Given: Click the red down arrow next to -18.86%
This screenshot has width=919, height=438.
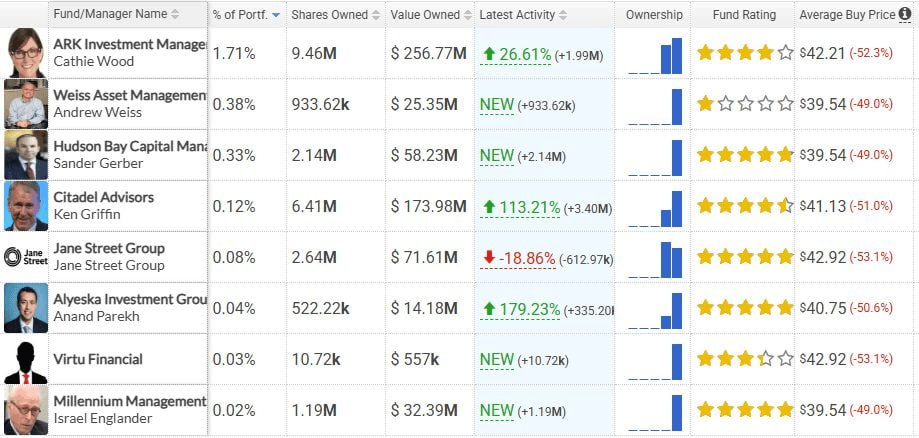Looking at the screenshot, I should [489, 257].
